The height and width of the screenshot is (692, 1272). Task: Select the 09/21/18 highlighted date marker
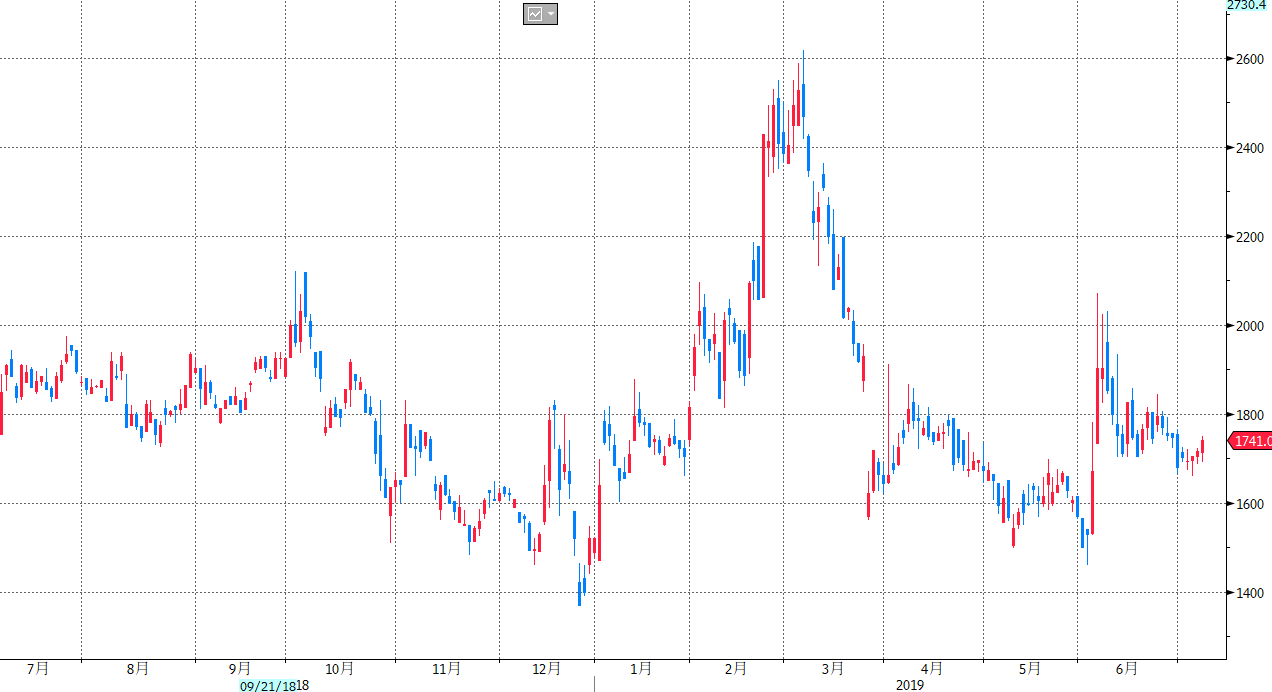pos(267,686)
